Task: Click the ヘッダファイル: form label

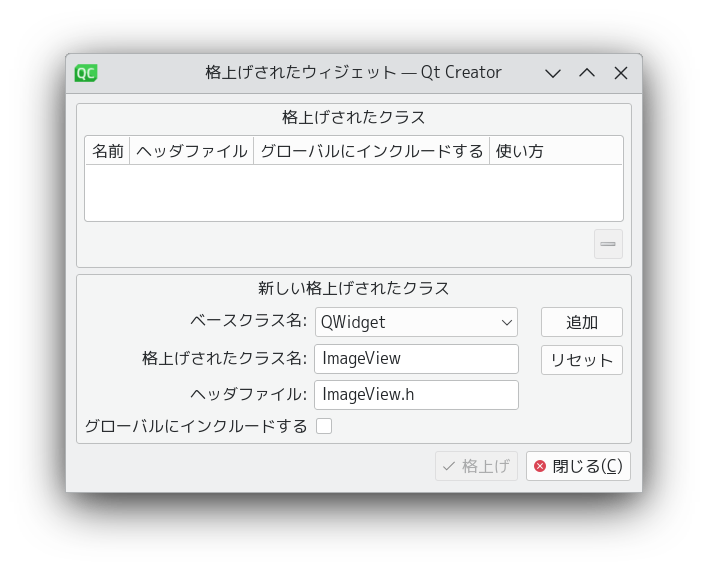Action: click(249, 394)
